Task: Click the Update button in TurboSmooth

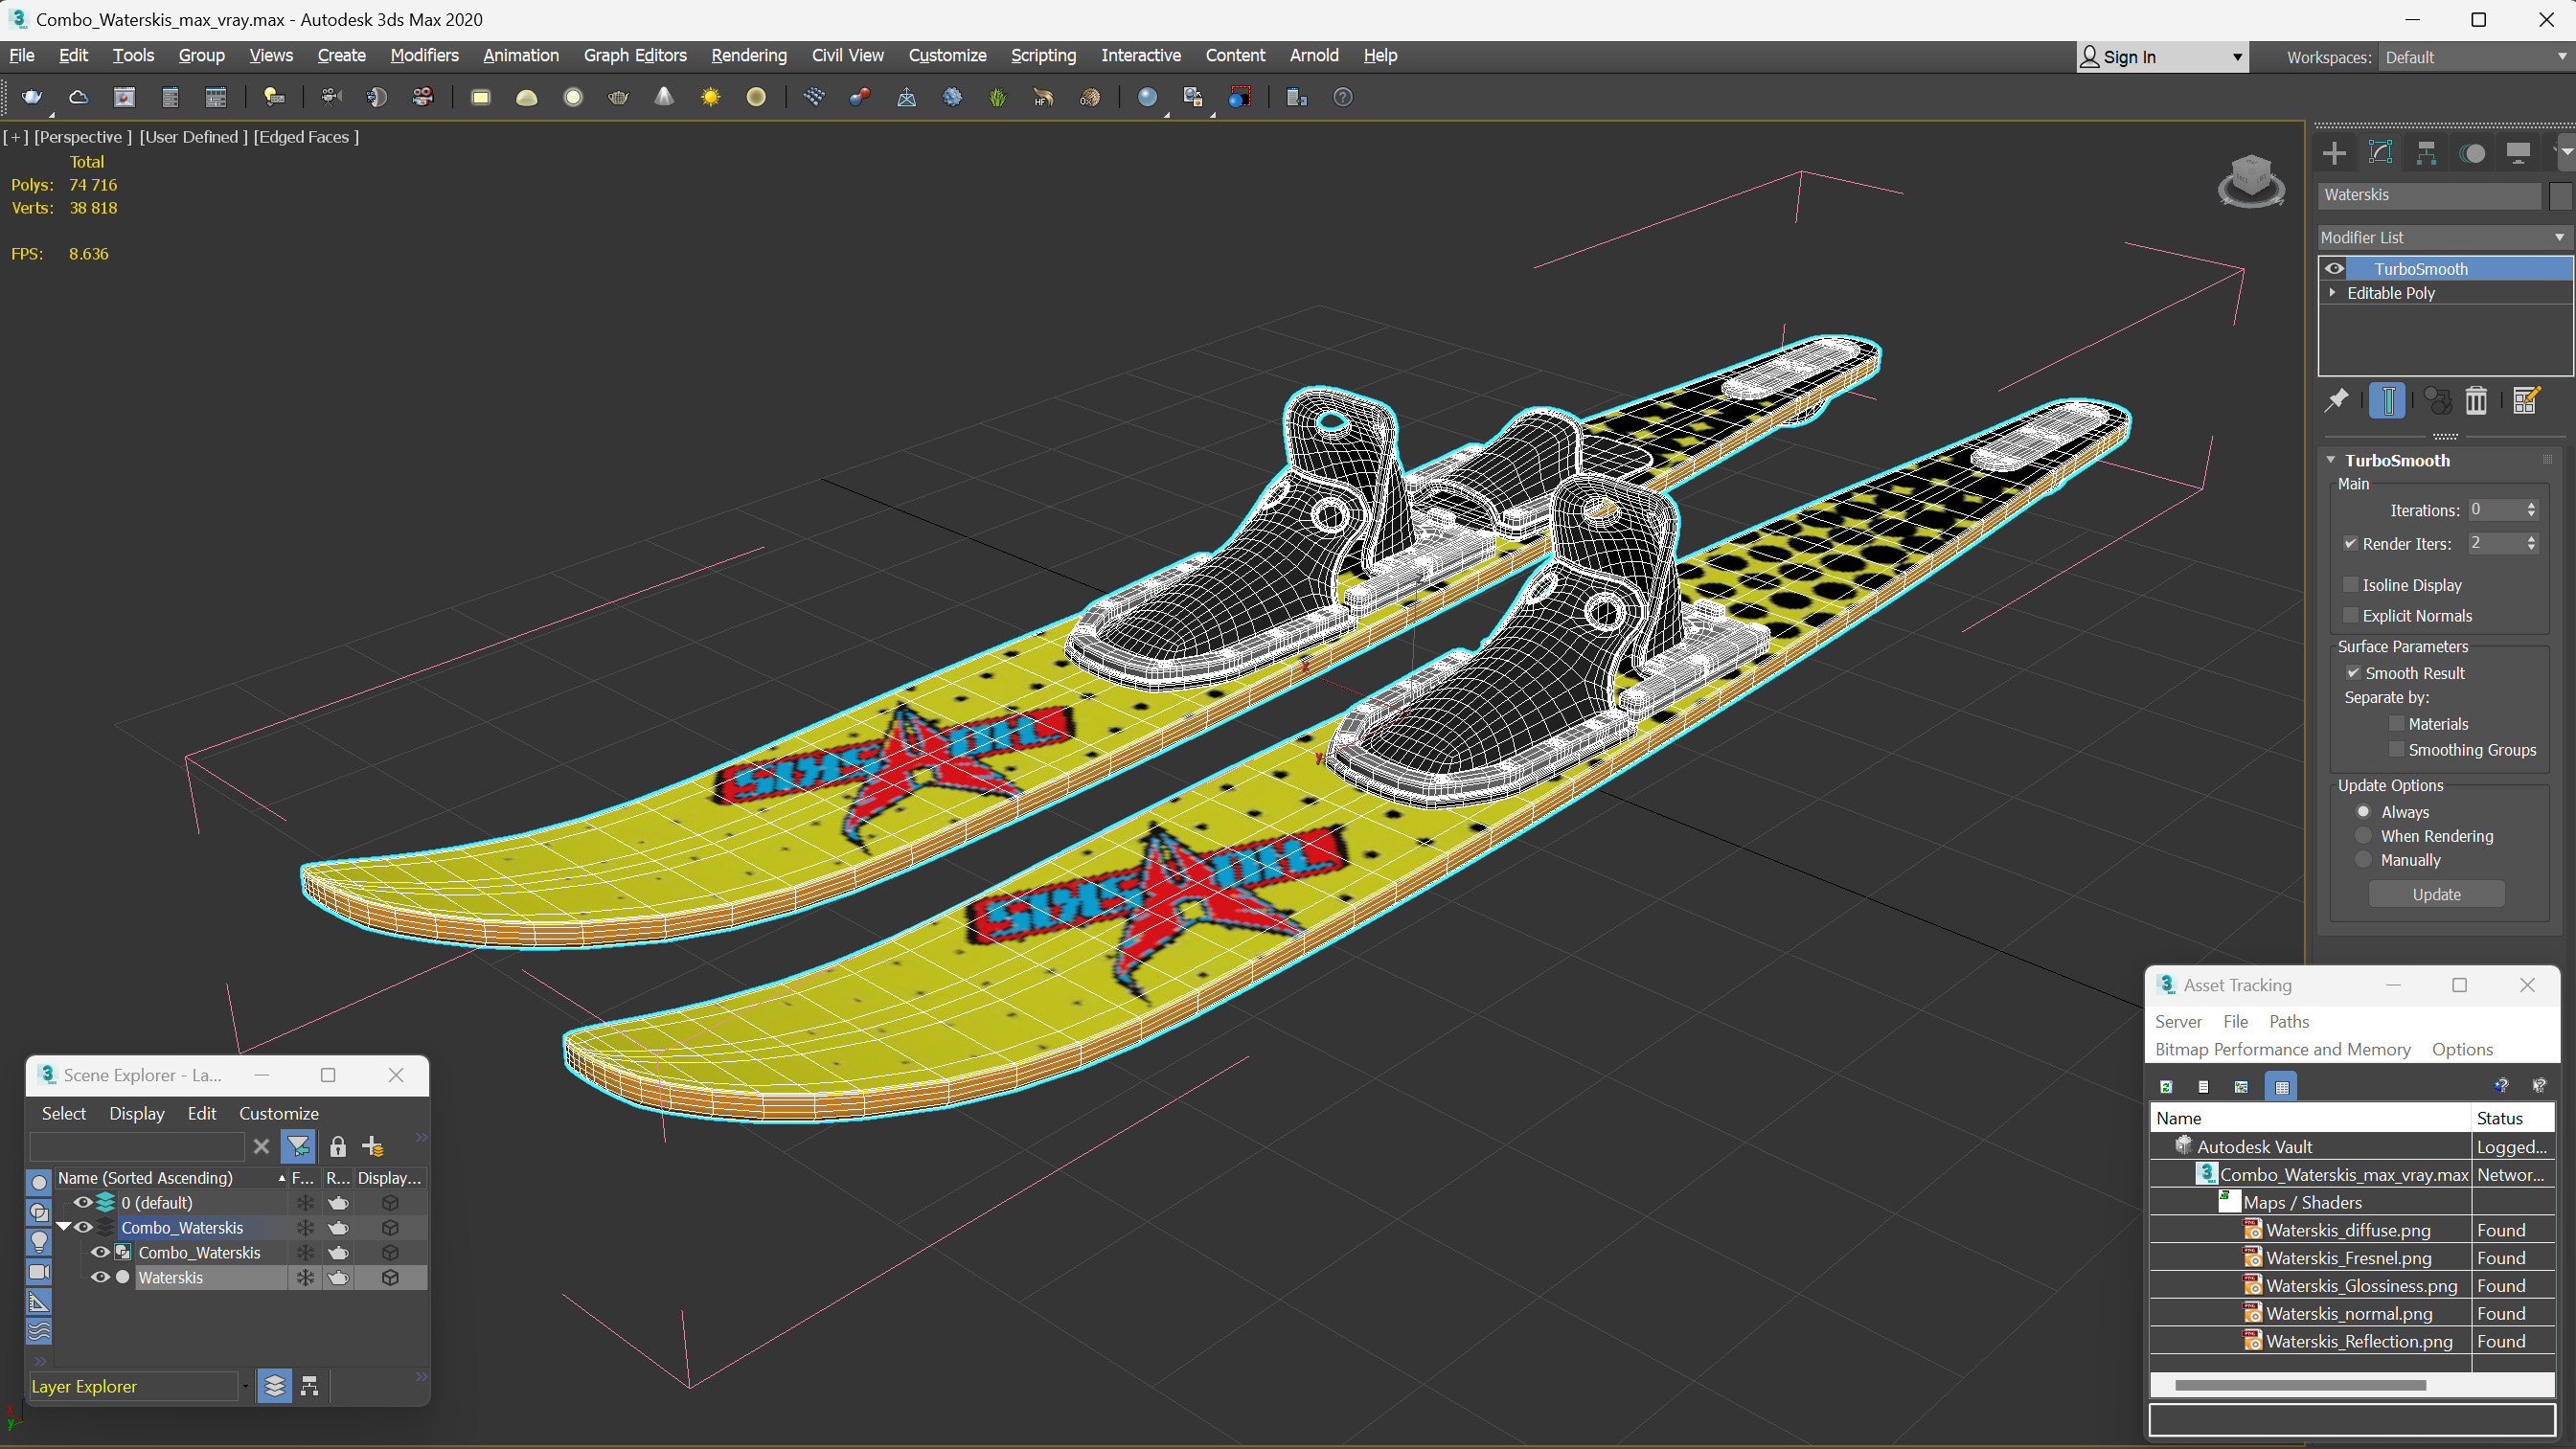Action: [2436, 894]
